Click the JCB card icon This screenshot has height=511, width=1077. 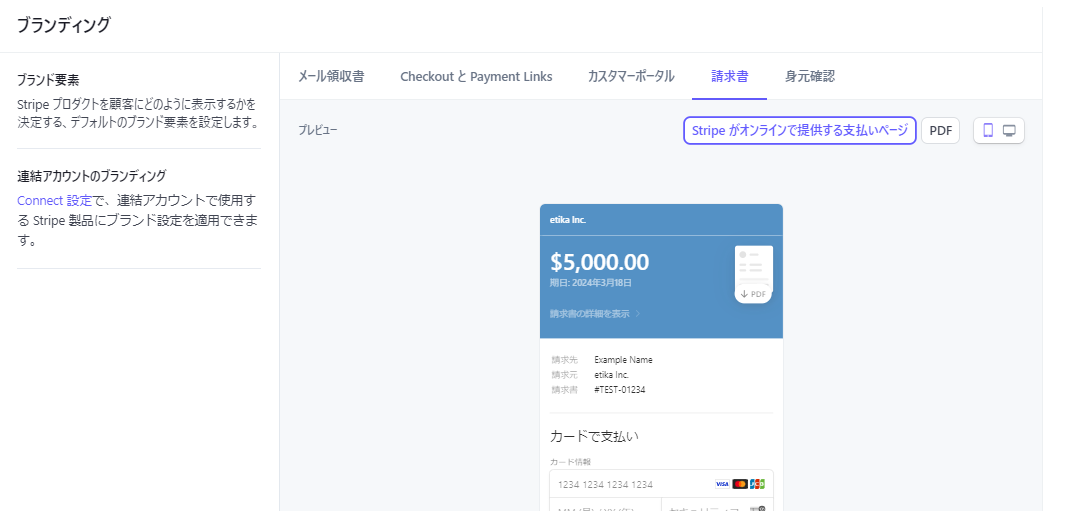[757, 484]
